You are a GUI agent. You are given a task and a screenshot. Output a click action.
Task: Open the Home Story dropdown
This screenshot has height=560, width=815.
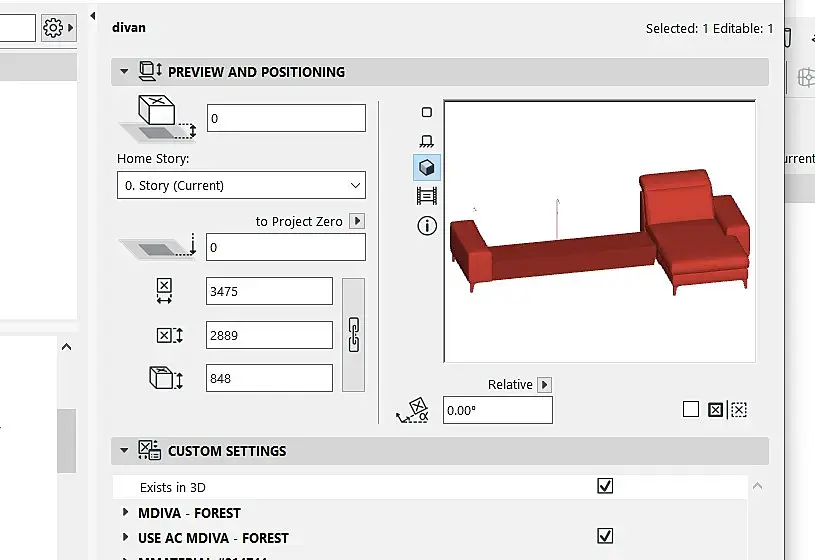click(241, 185)
